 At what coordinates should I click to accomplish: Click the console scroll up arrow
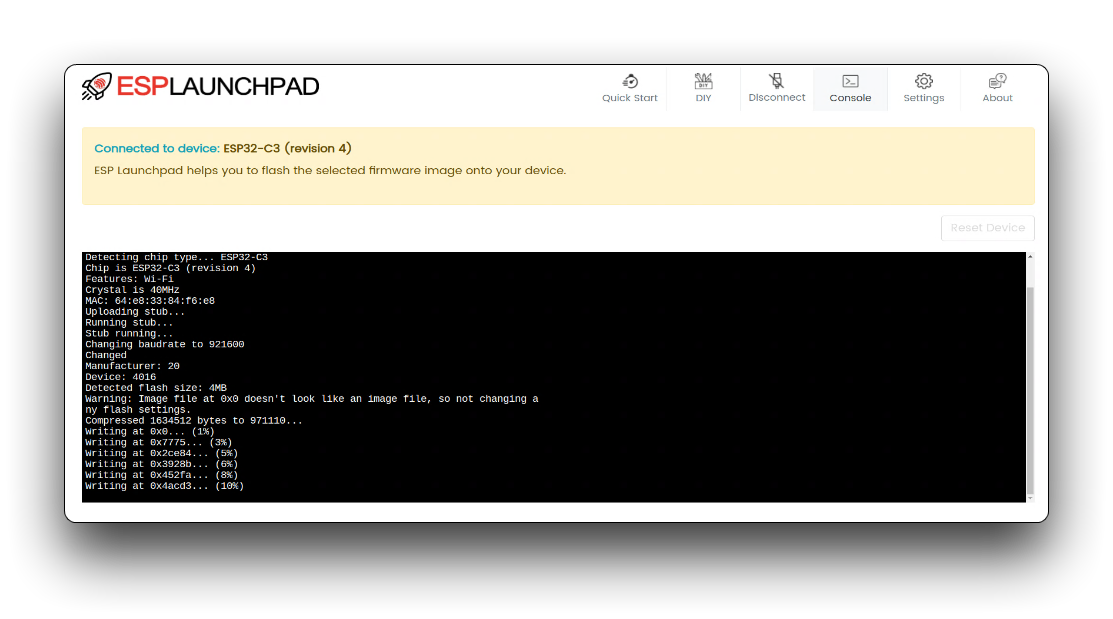(x=1030, y=257)
